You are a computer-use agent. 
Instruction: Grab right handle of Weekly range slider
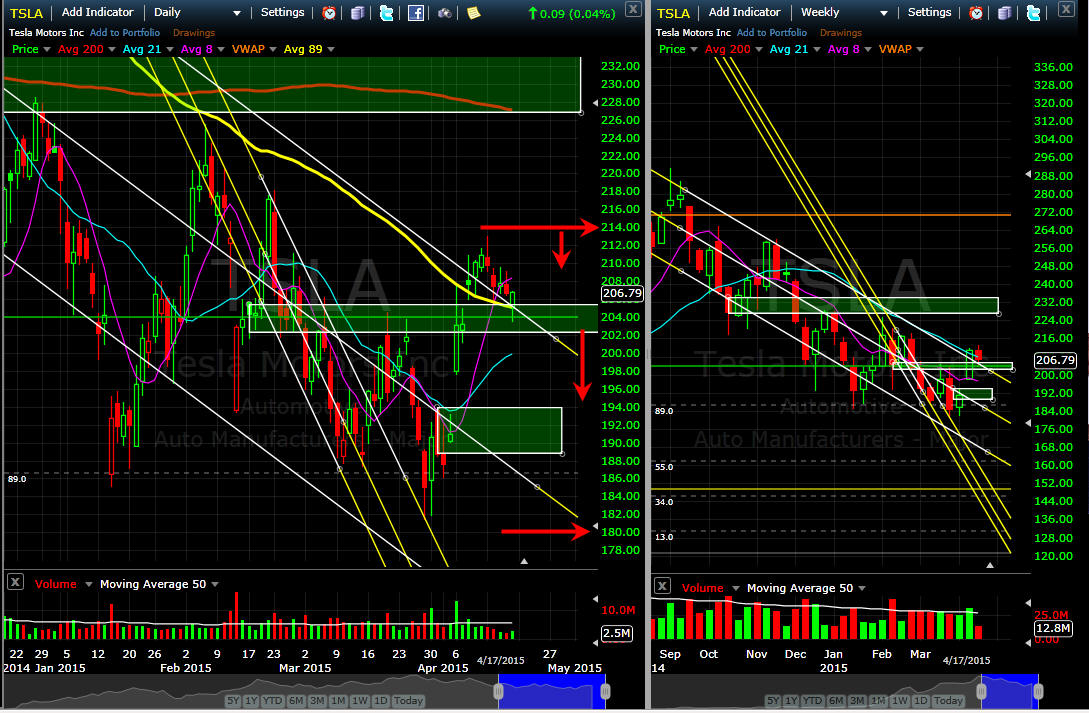coord(1038,691)
